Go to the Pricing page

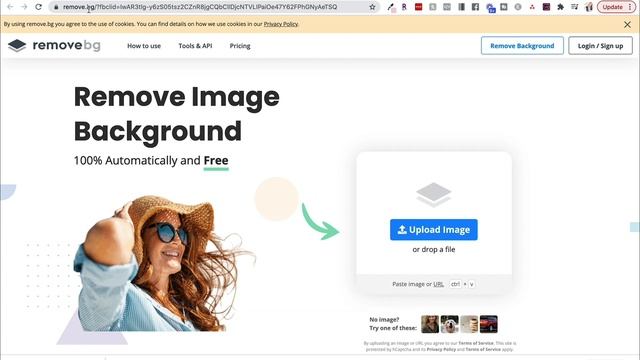pyautogui.click(x=240, y=46)
